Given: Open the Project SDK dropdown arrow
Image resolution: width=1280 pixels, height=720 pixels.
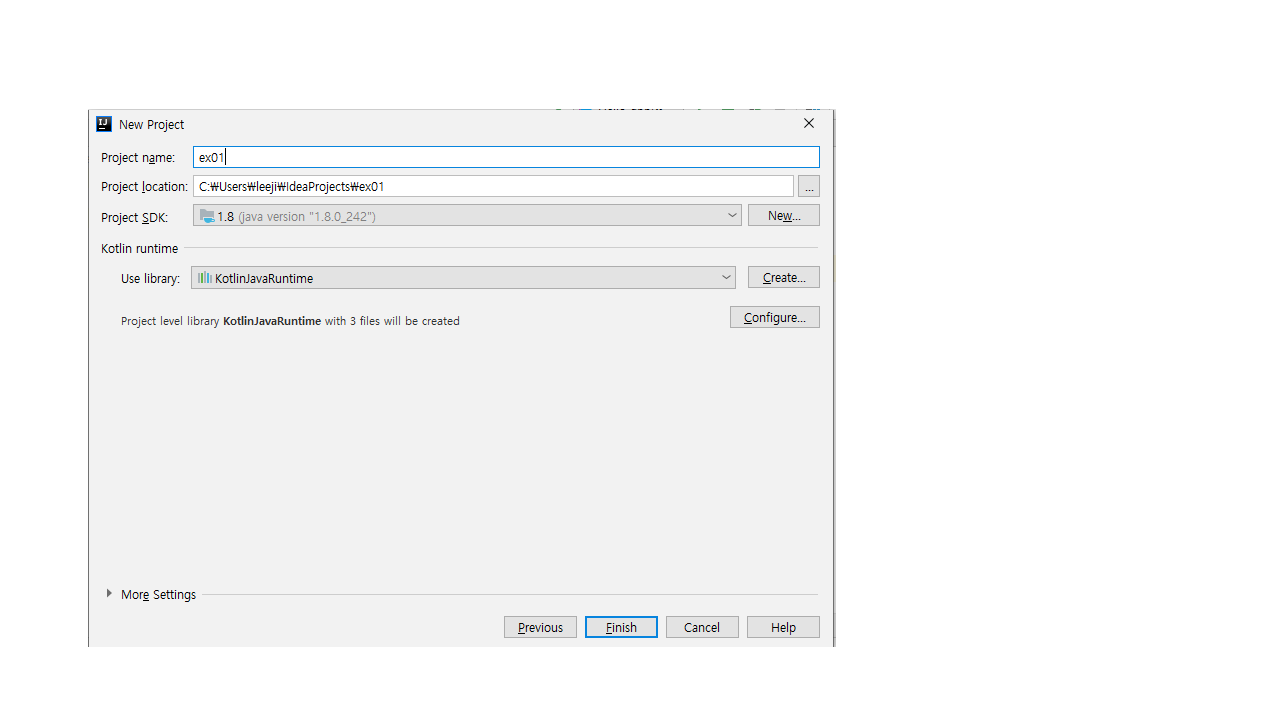Looking at the screenshot, I should click(732, 216).
